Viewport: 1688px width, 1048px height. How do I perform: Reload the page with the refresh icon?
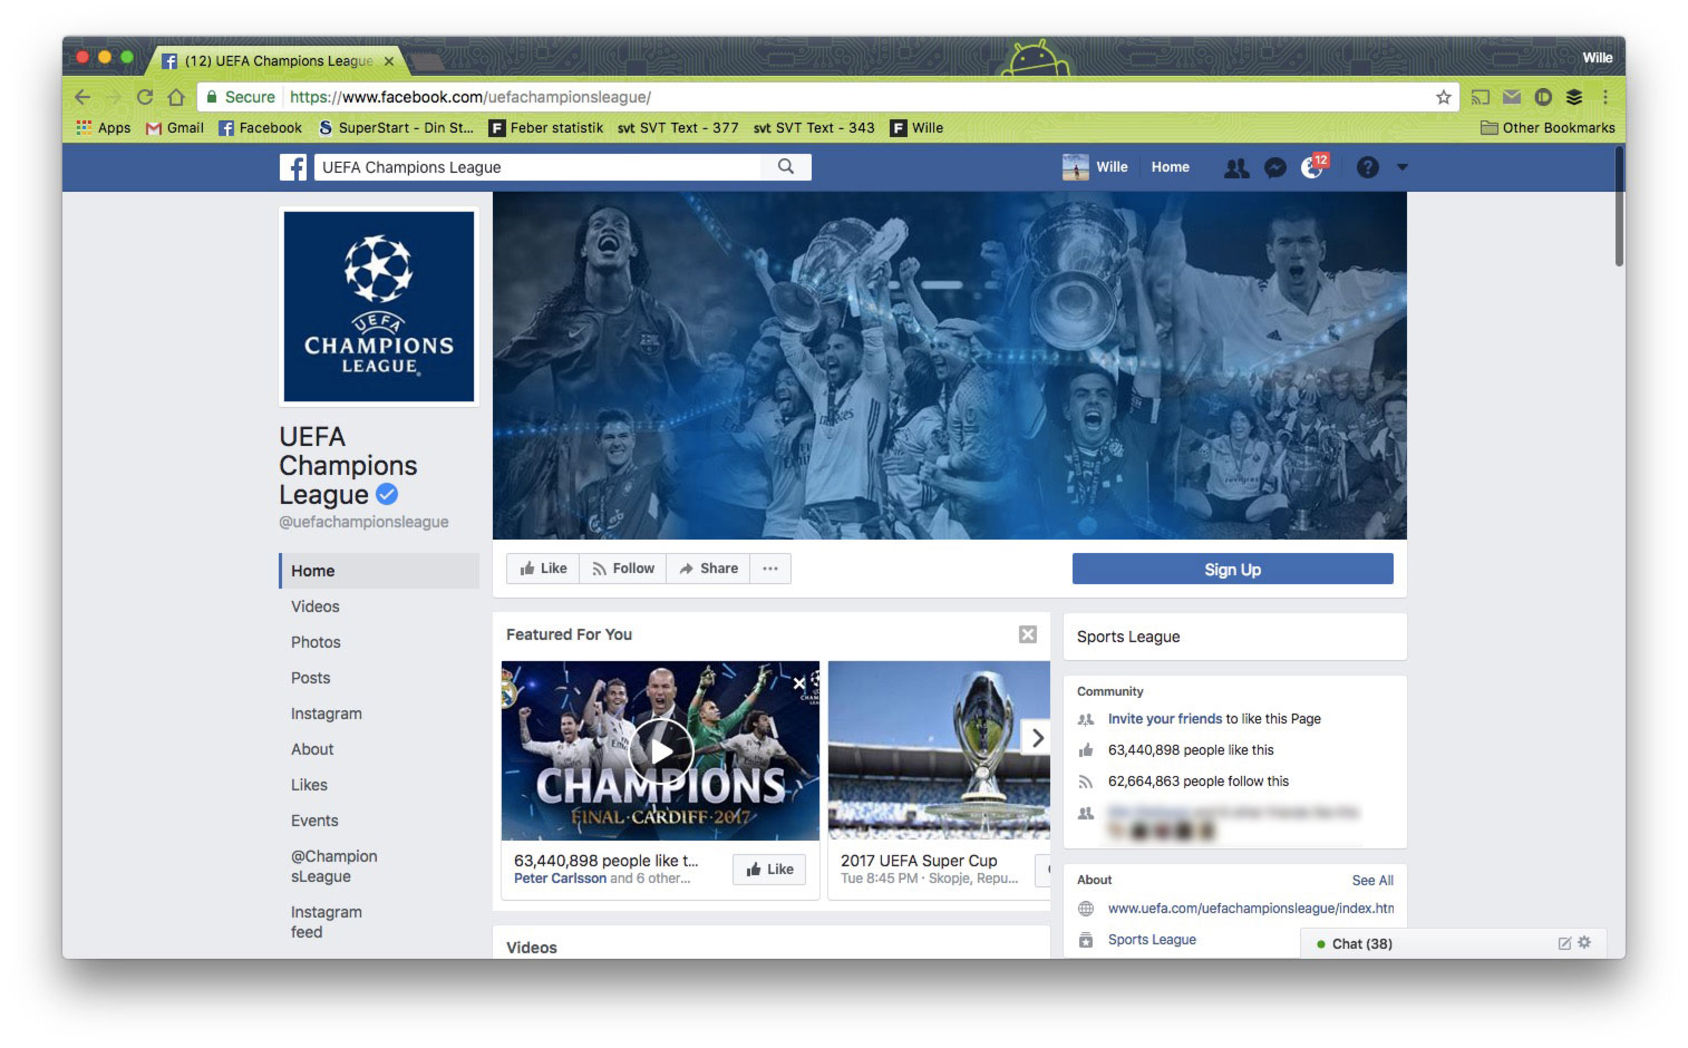[145, 97]
